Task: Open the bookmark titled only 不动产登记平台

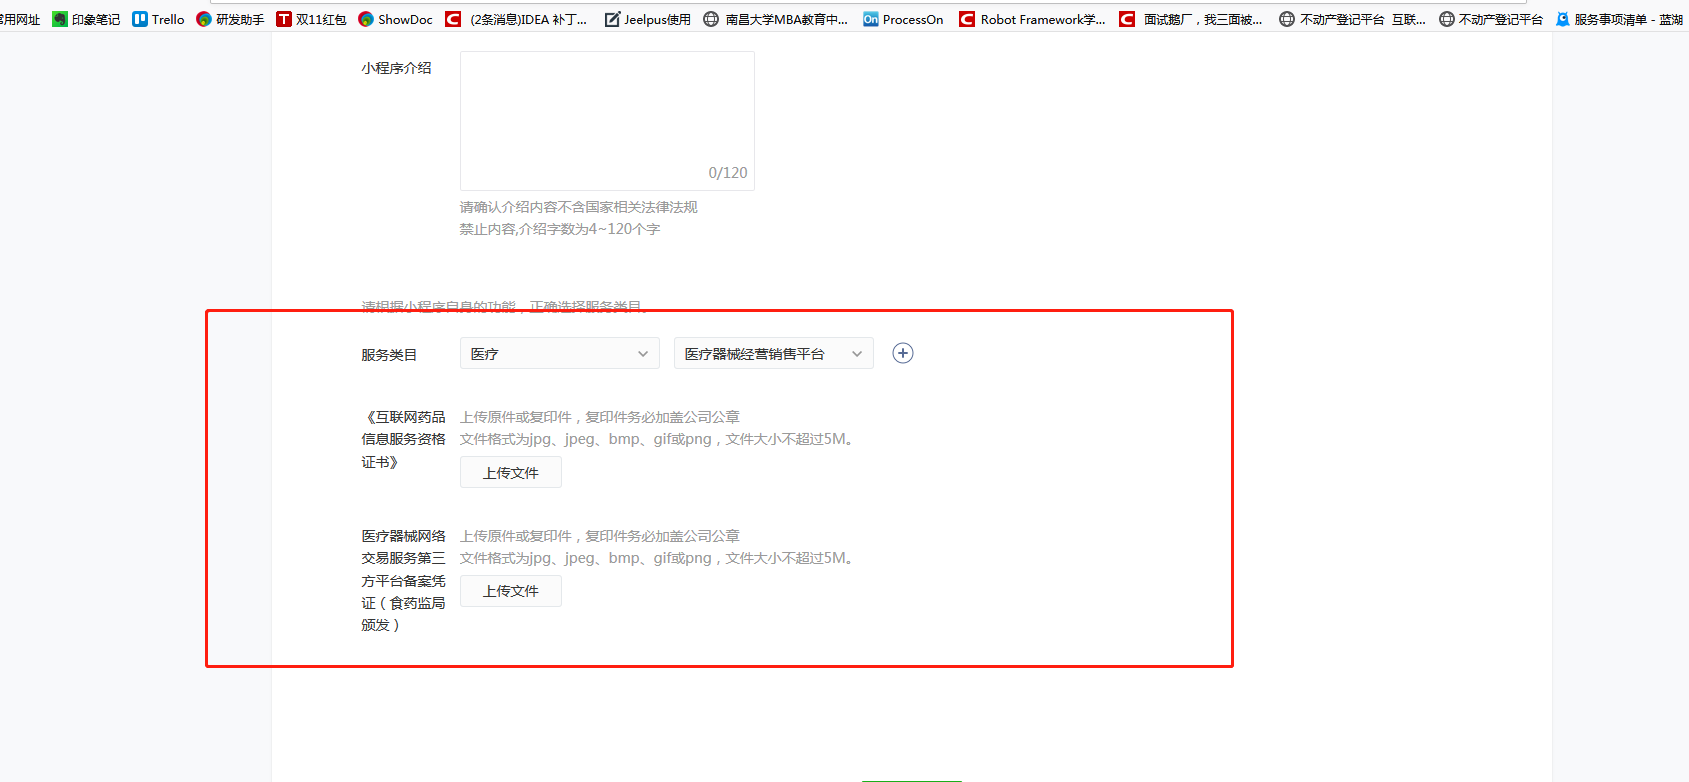Action: click(x=1491, y=19)
